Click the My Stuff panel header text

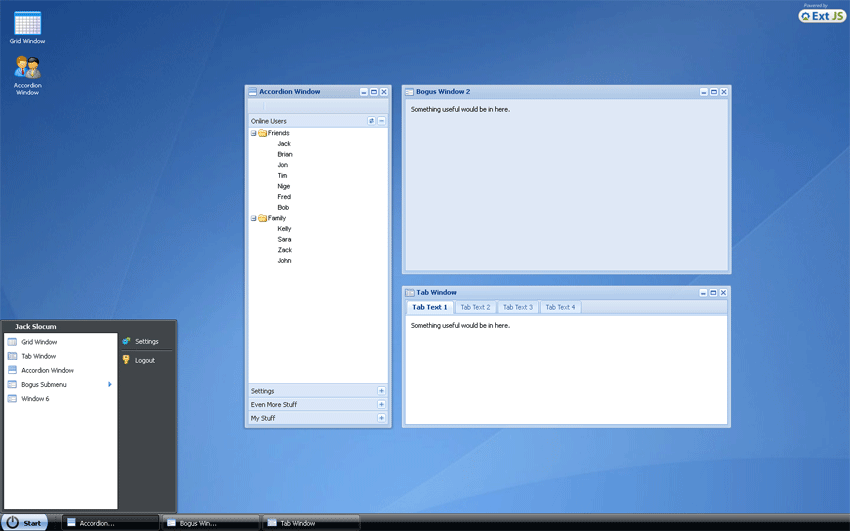[x=263, y=418]
